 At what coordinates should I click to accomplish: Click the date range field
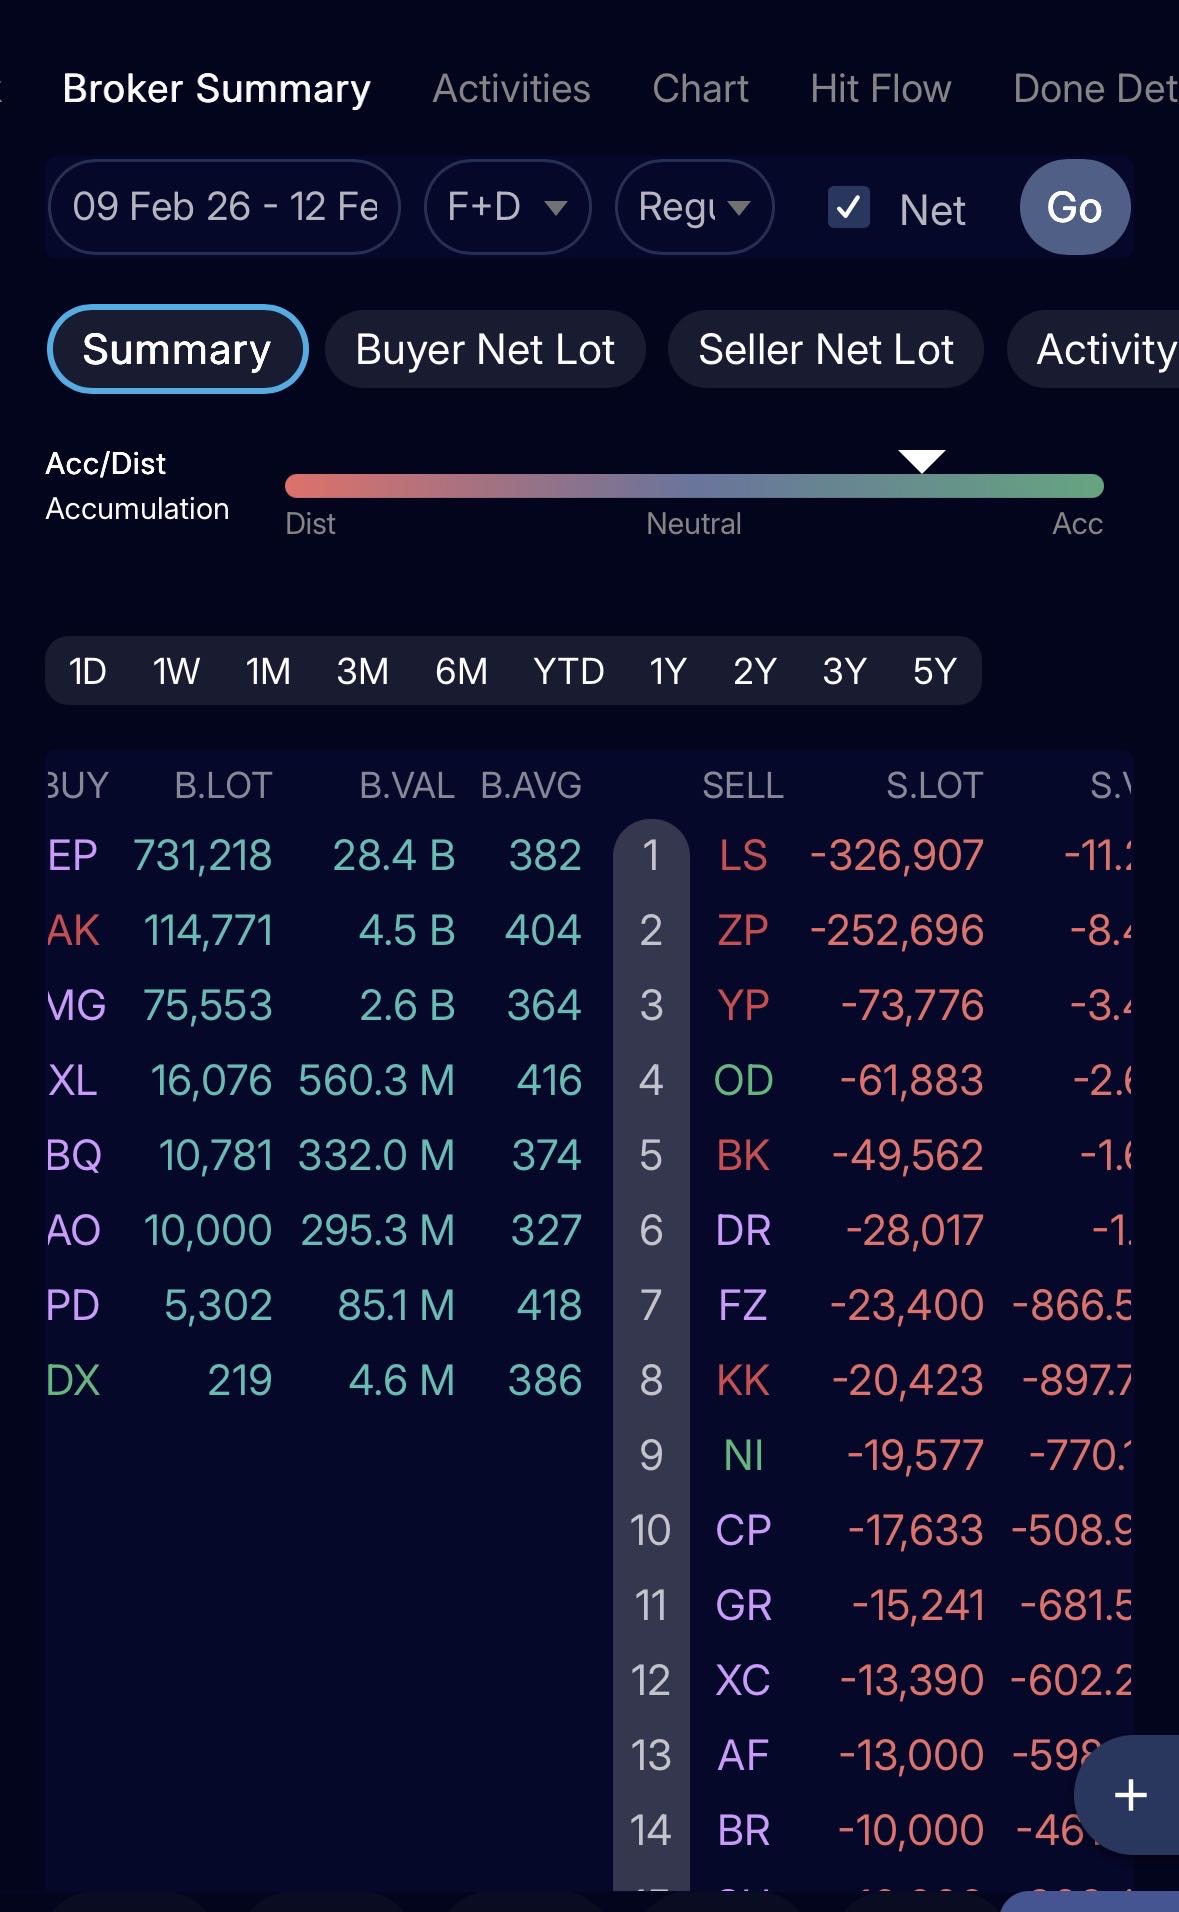point(225,207)
